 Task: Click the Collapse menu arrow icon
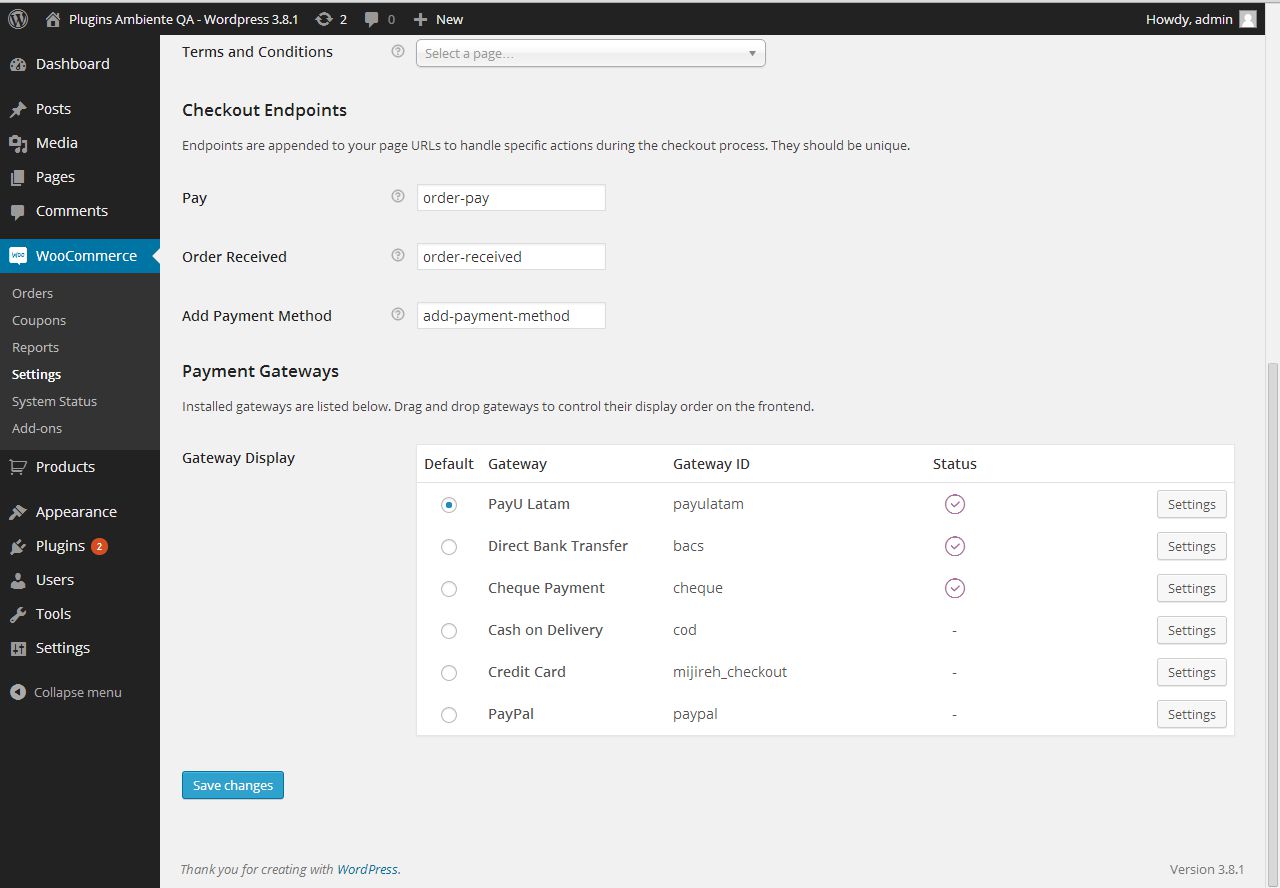point(18,692)
